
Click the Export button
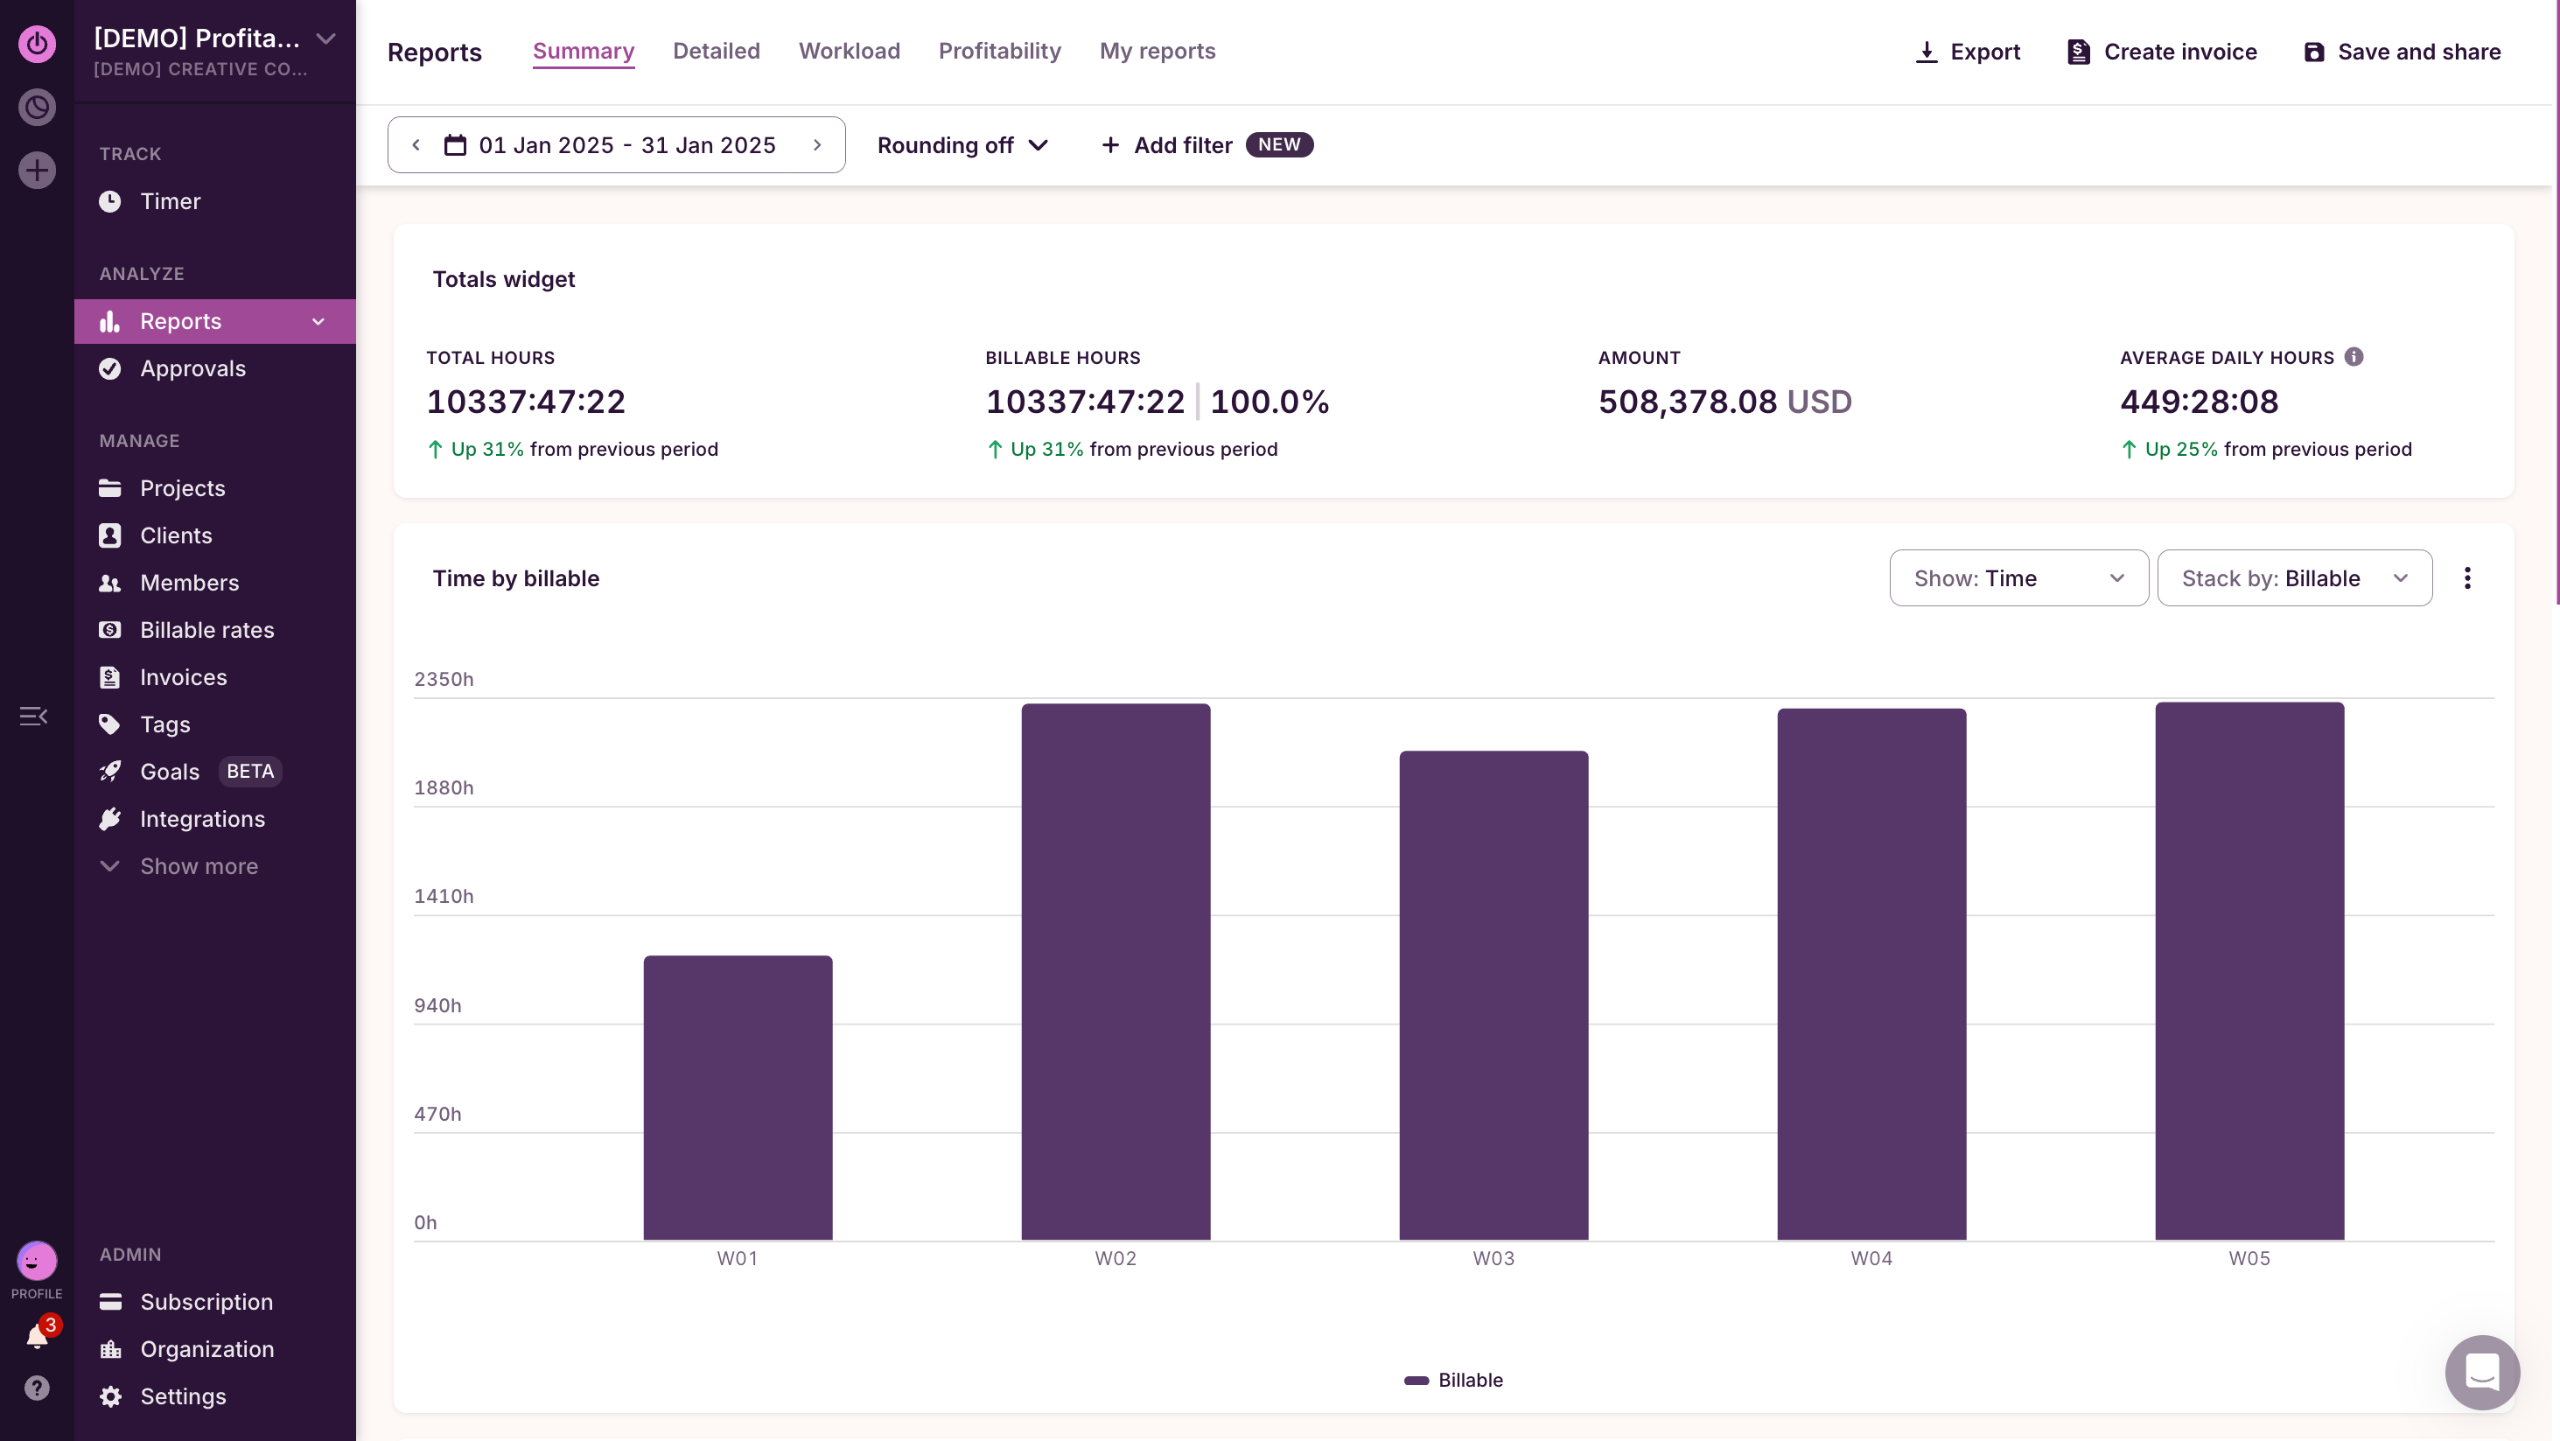1967,52
